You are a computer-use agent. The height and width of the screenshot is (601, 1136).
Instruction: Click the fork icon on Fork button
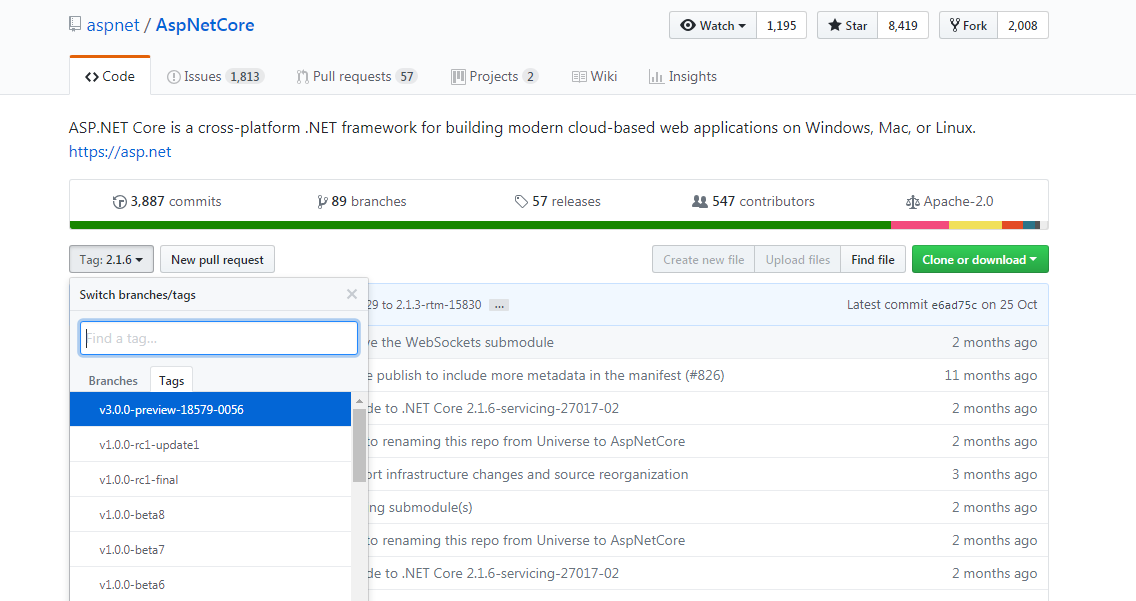pyautogui.click(x=955, y=25)
